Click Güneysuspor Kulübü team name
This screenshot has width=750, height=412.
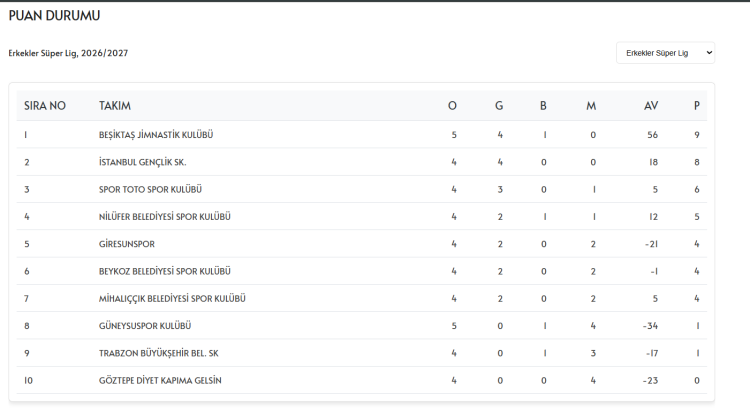[x=145, y=326]
